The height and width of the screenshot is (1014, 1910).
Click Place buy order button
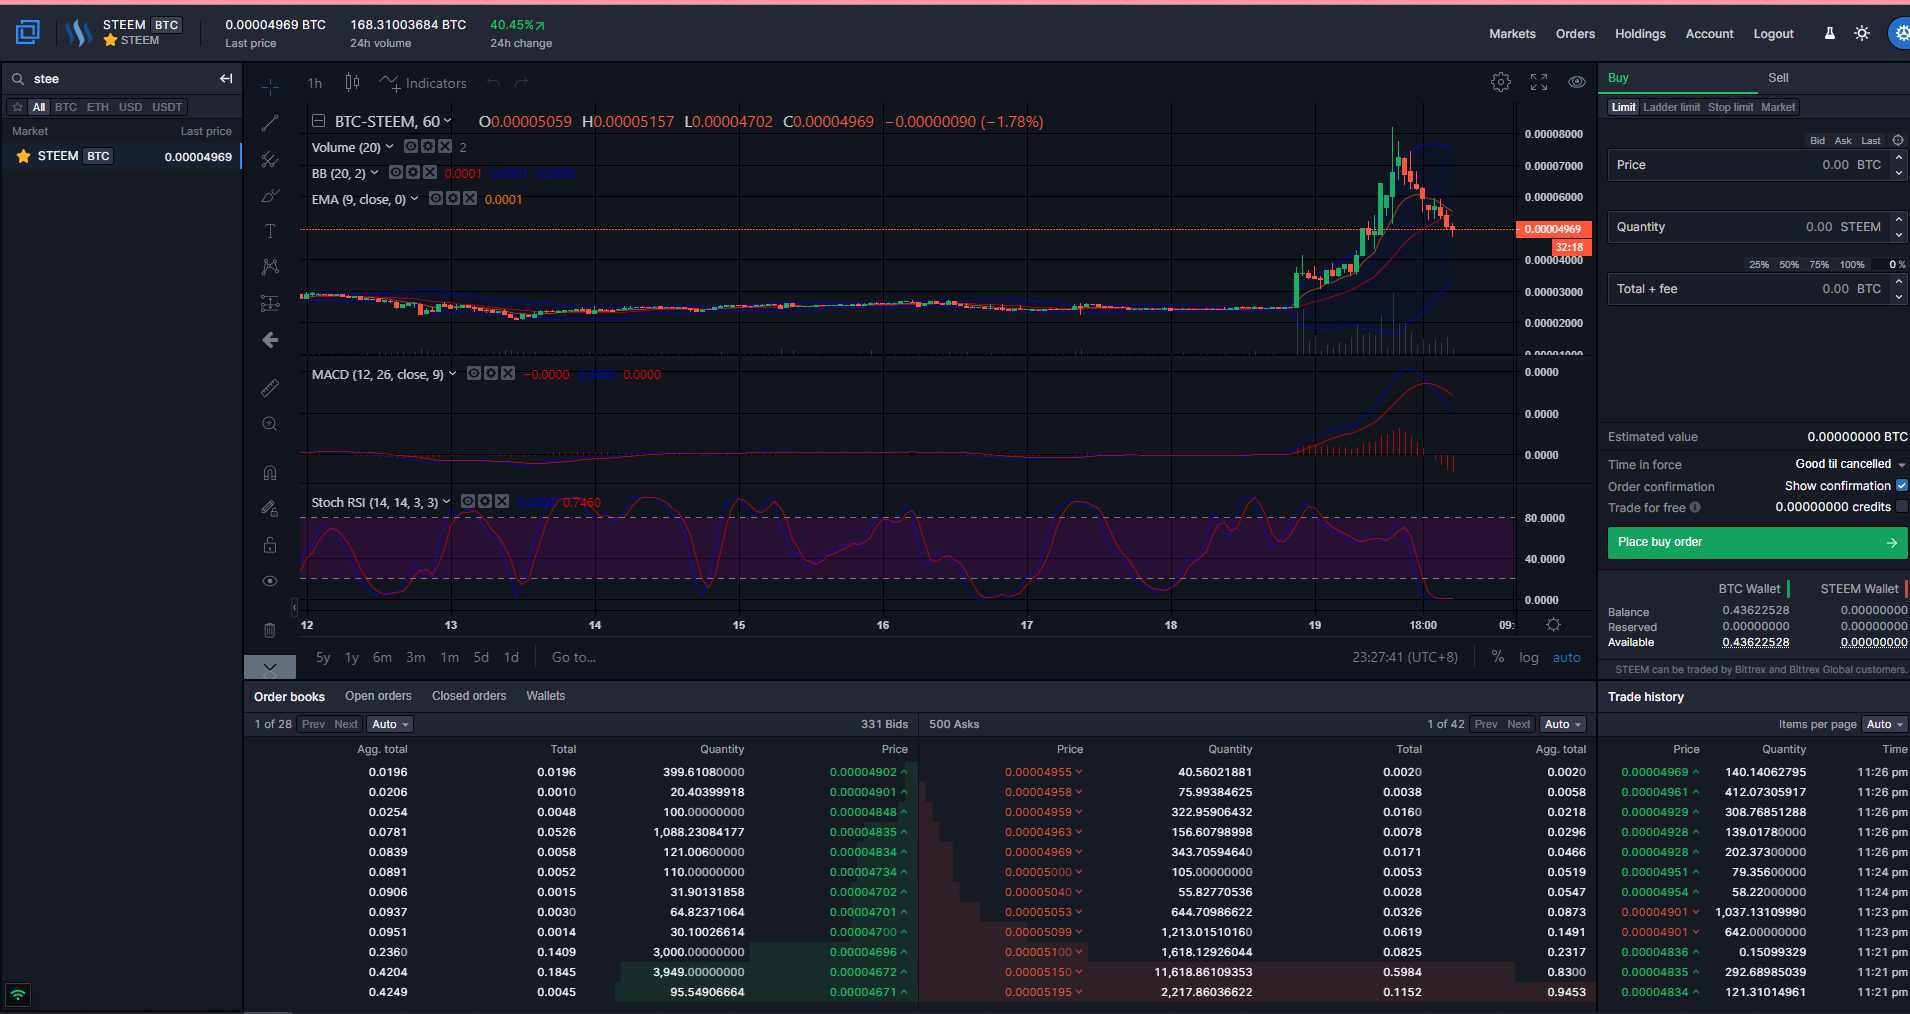click(x=1757, y=543)
